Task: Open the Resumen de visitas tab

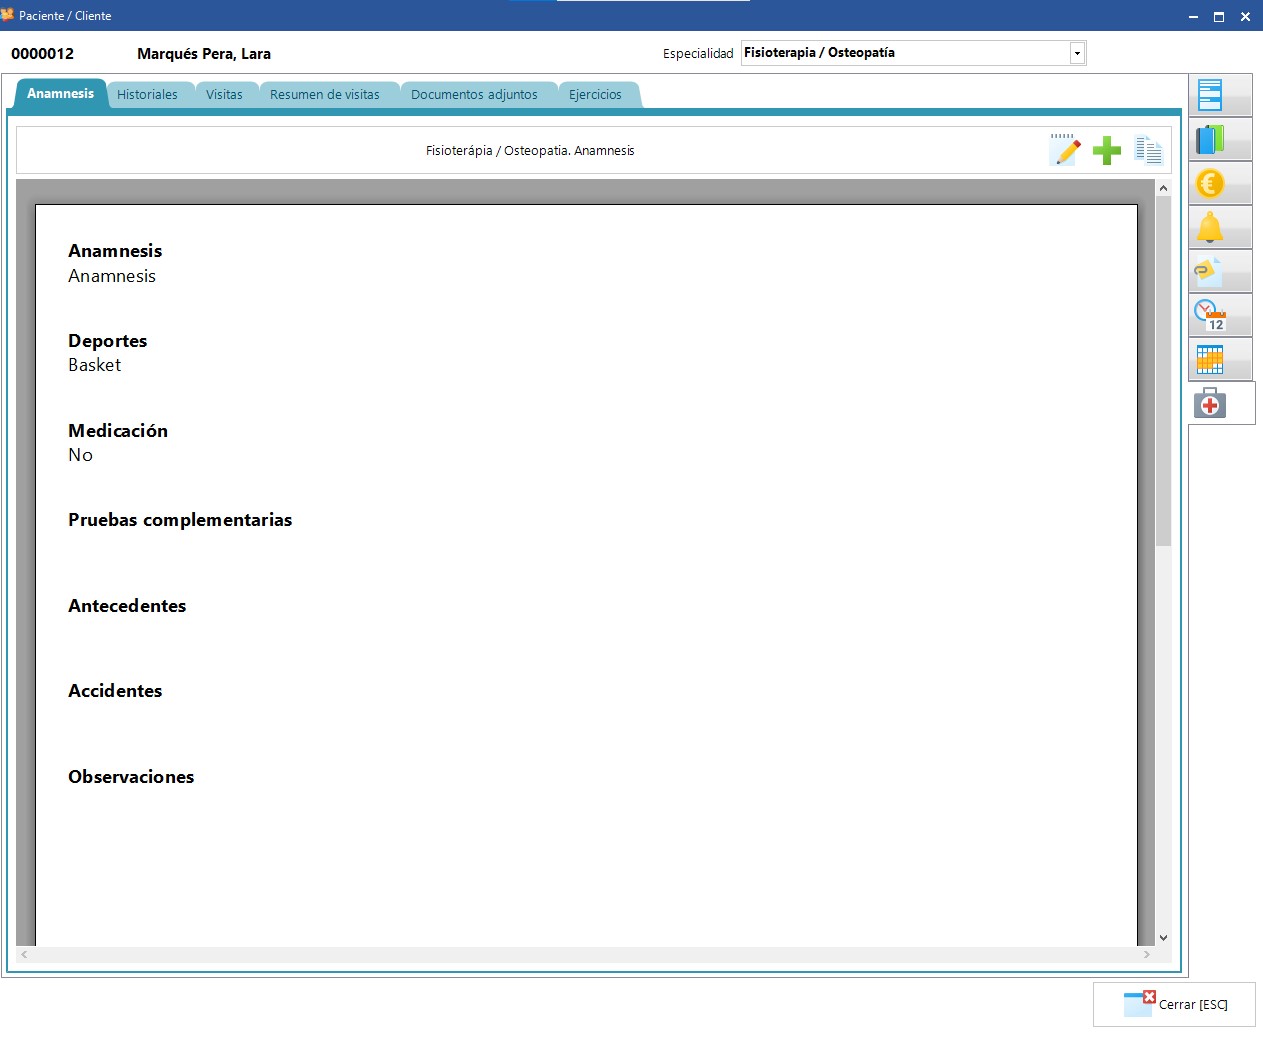Action: coord(325,95)
